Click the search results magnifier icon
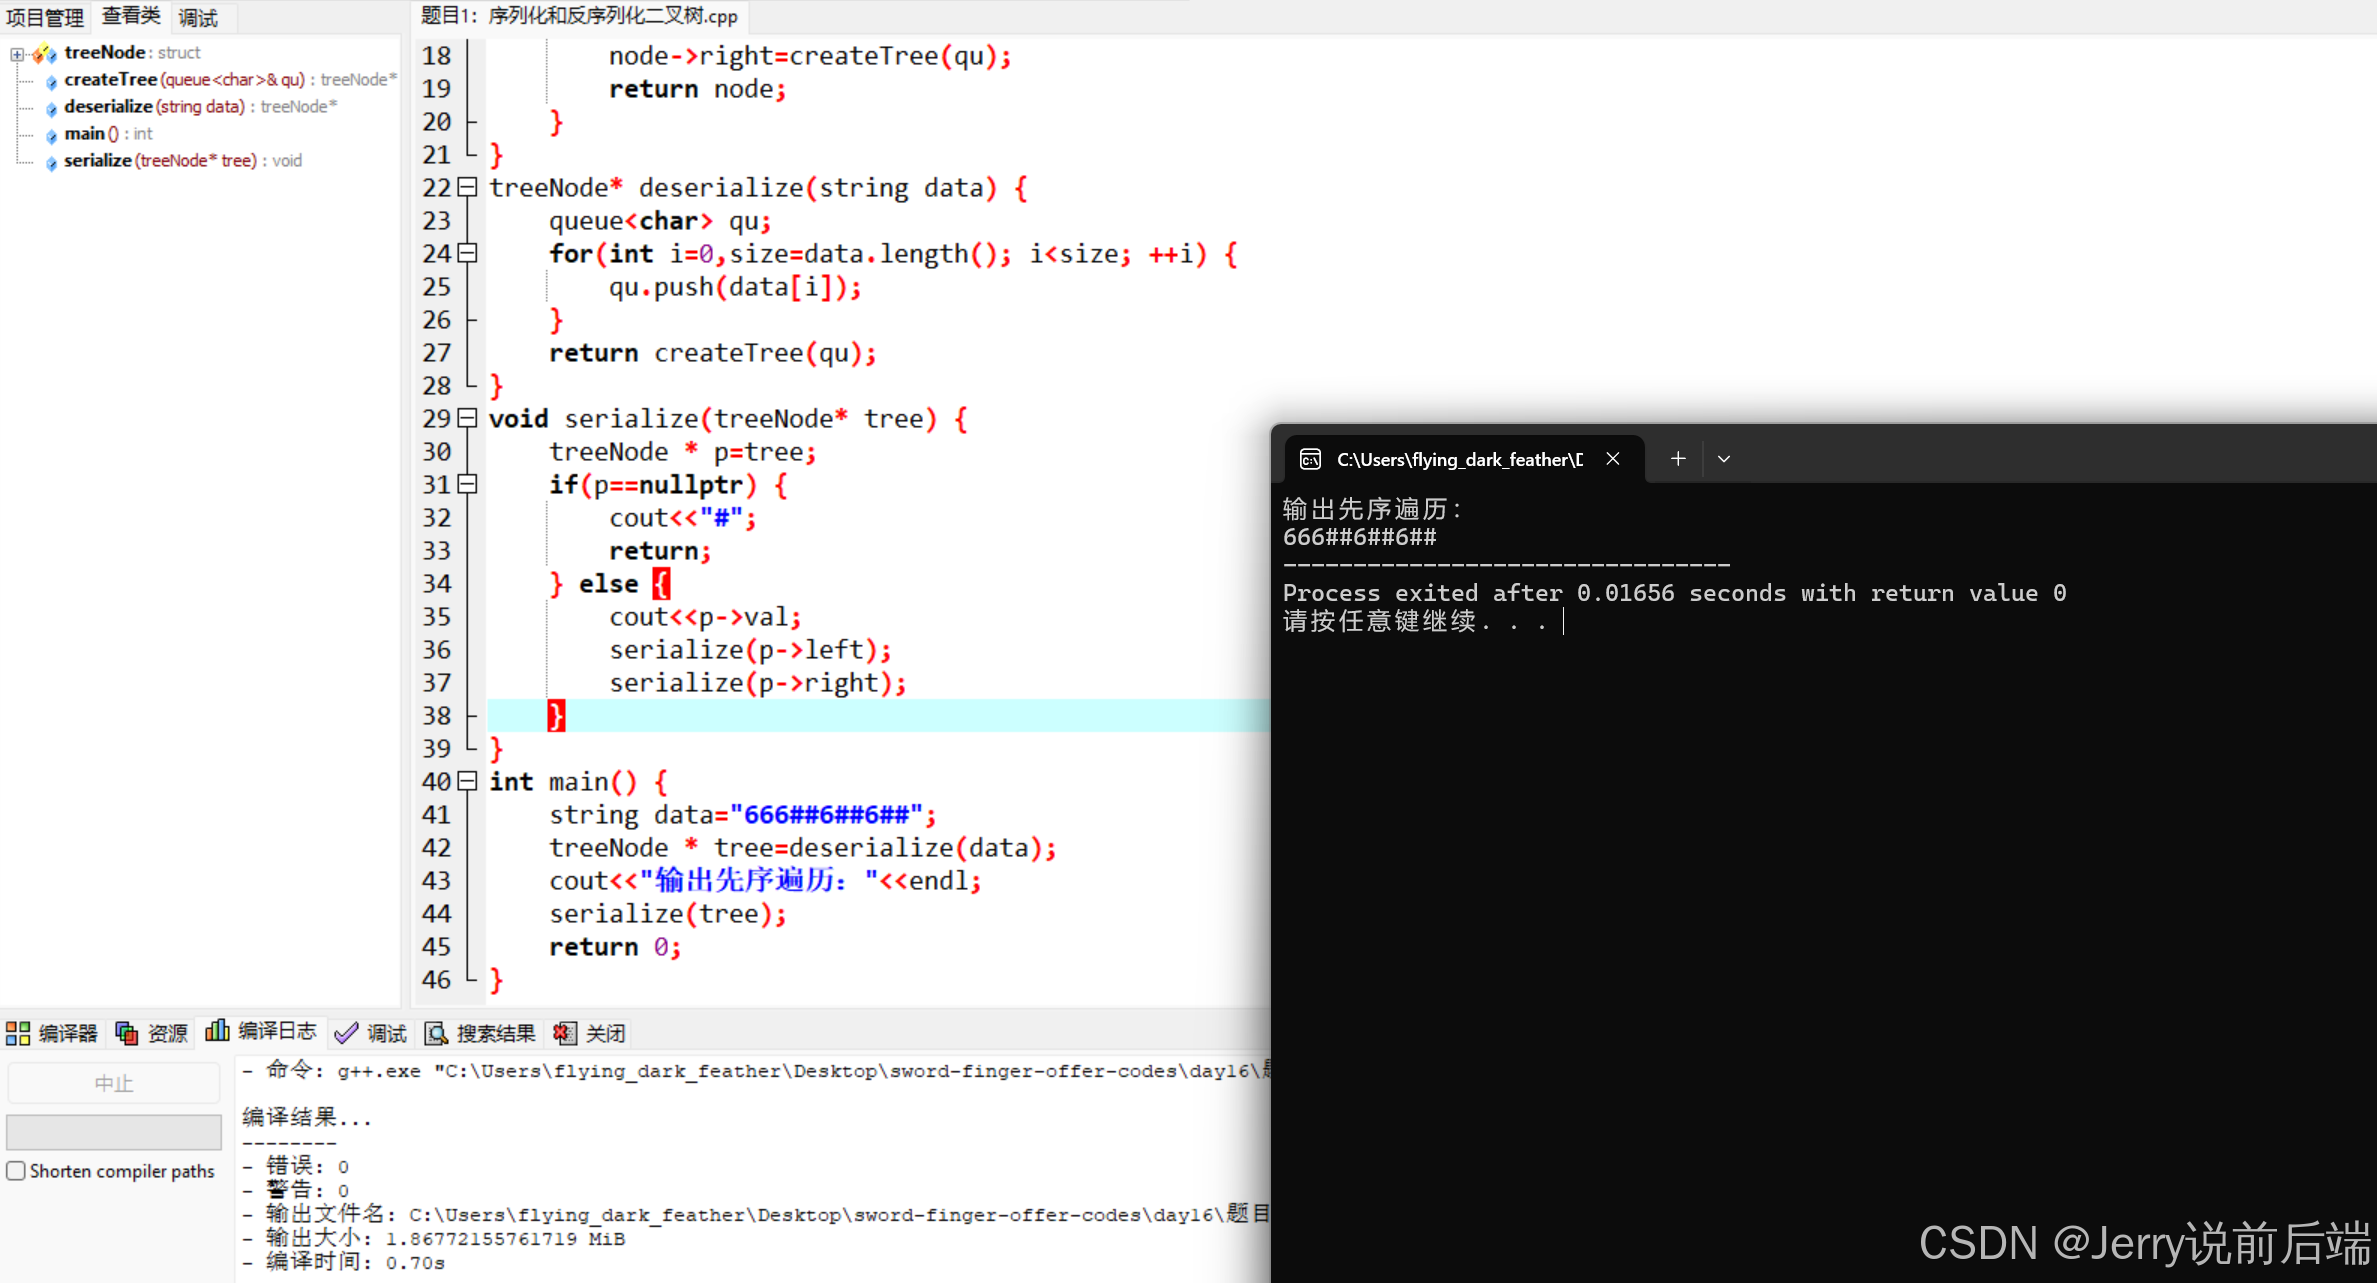2377x1283 pixels. pos(436,1033)
